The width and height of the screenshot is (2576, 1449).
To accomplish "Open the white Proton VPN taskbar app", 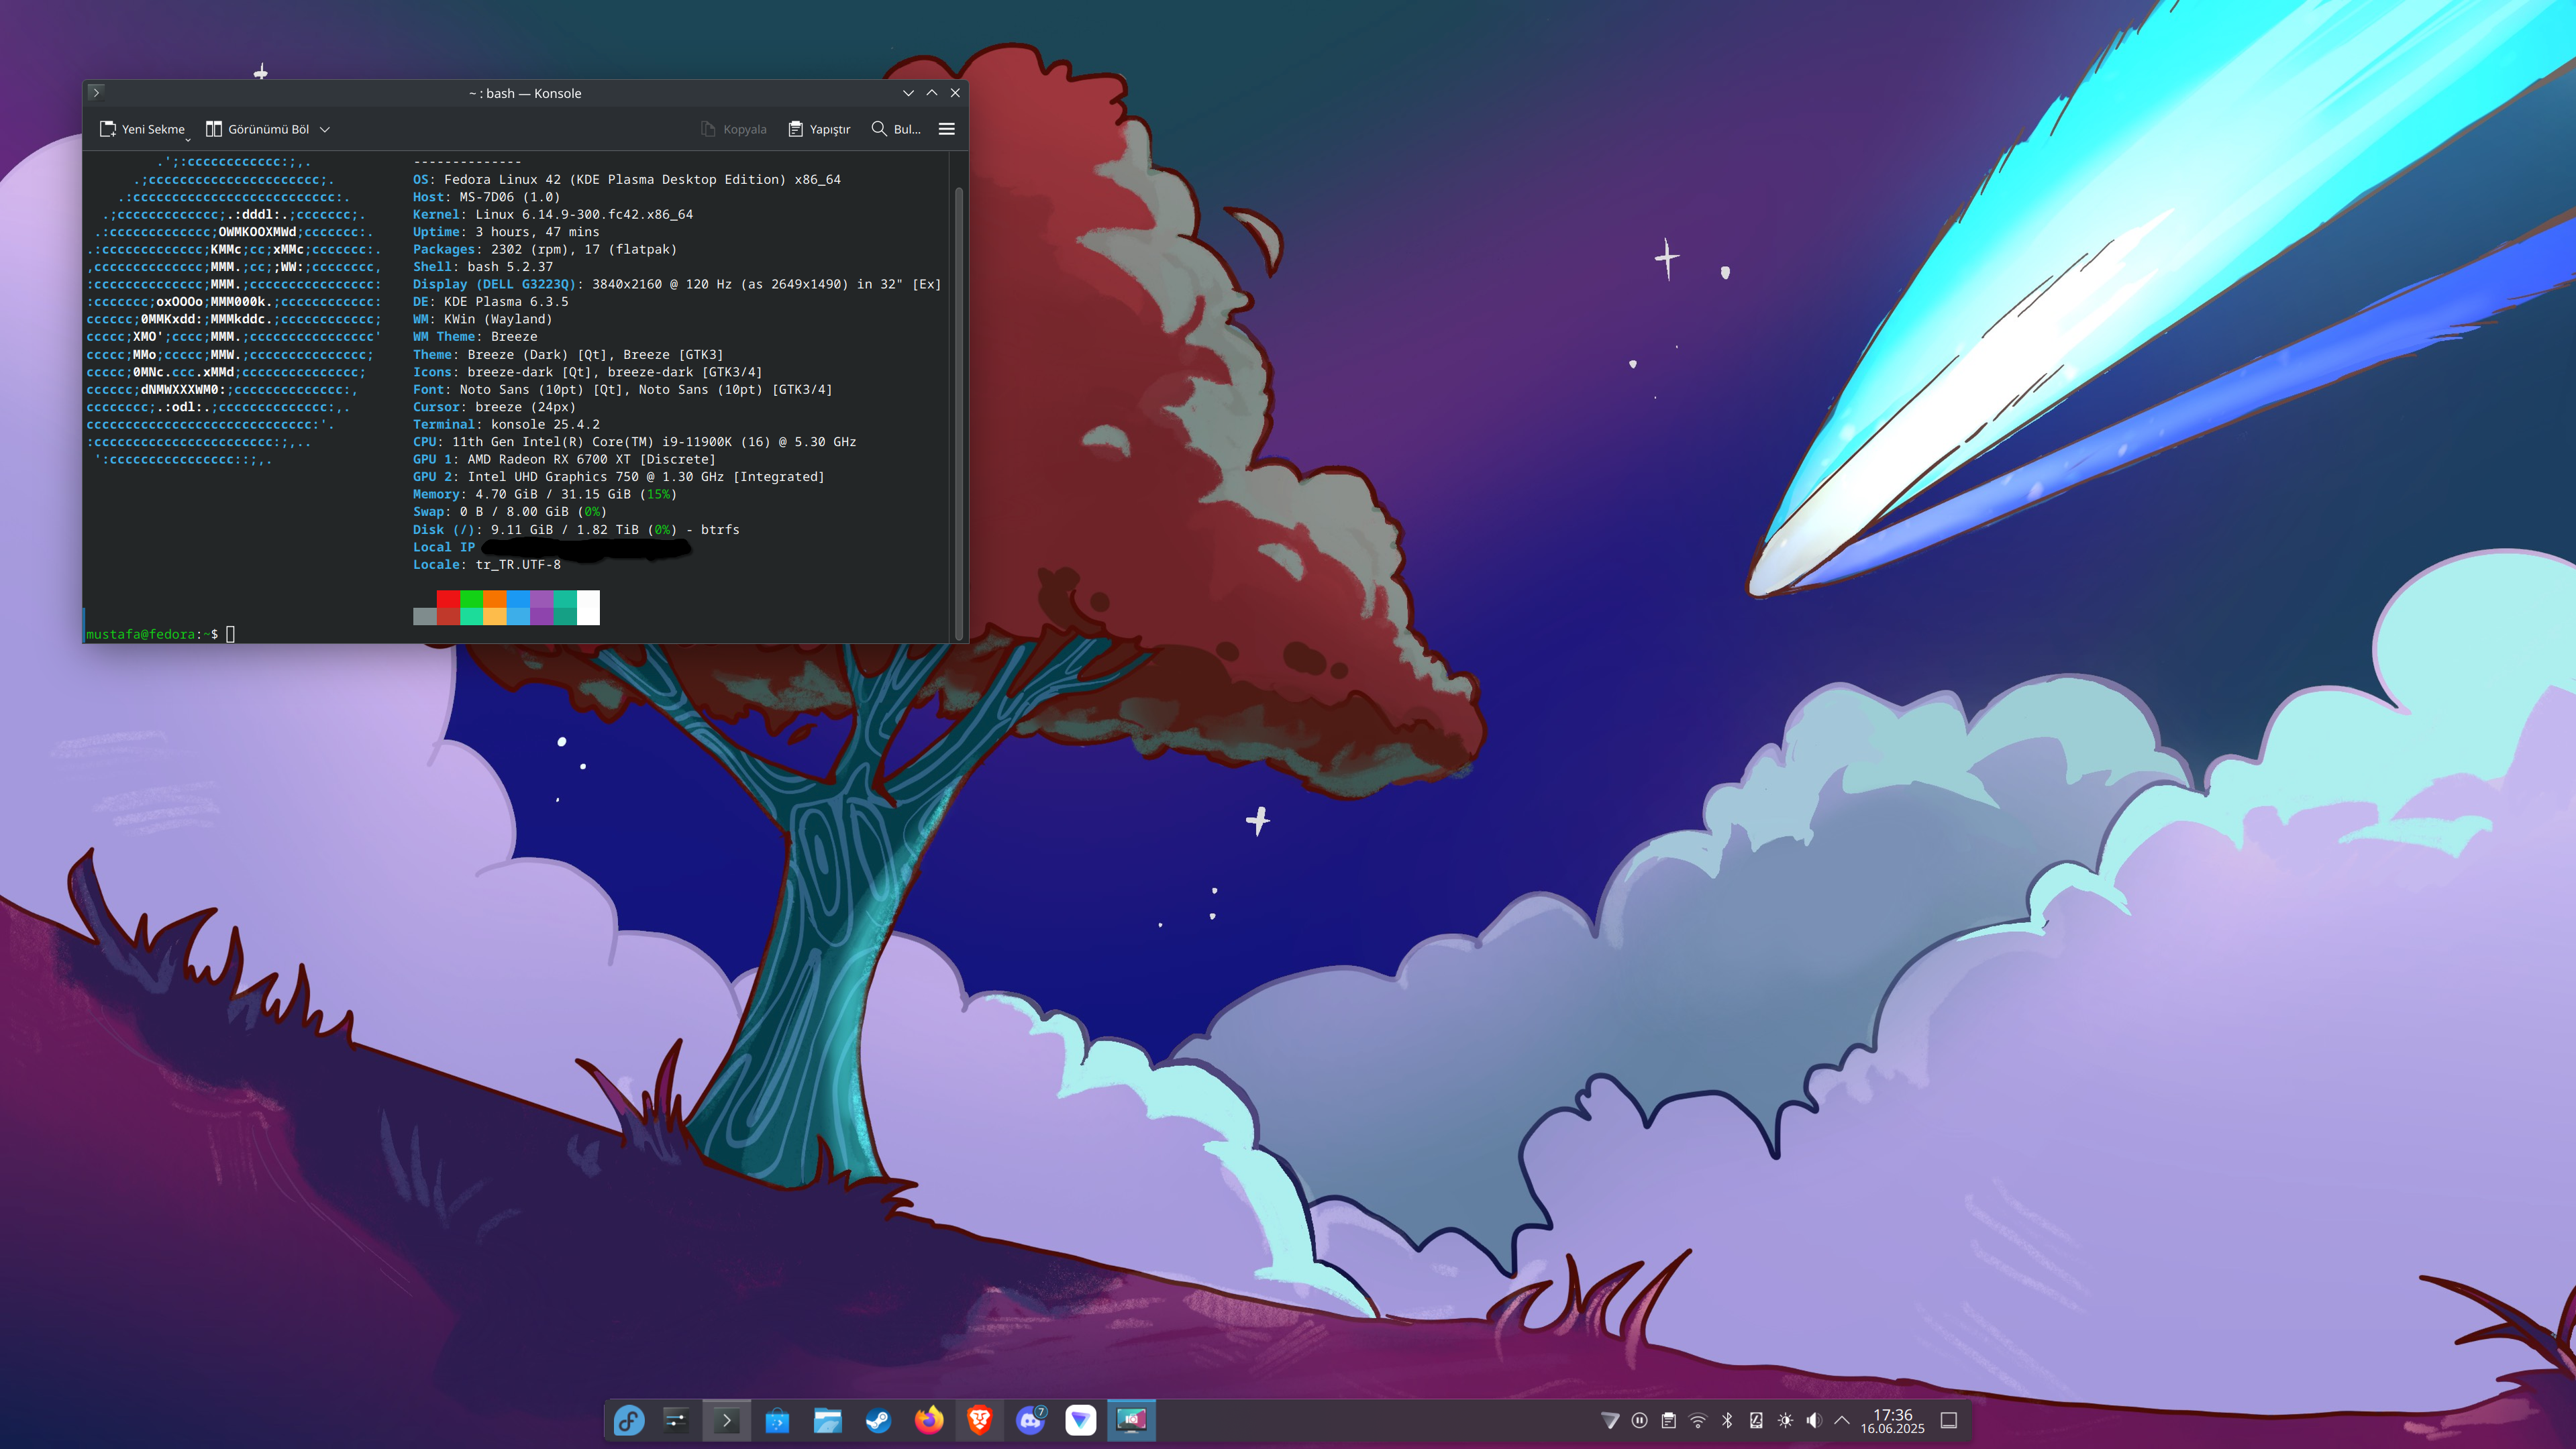I will [1081, 1420].
